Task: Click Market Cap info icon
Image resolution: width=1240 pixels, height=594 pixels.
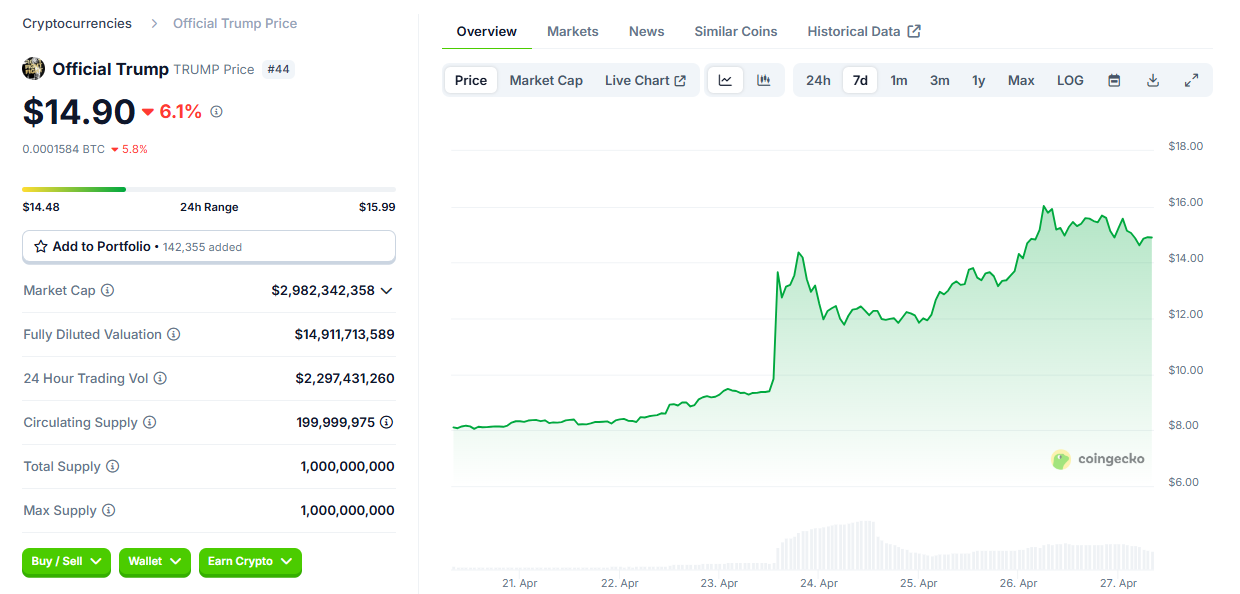Action: [108, 290]
